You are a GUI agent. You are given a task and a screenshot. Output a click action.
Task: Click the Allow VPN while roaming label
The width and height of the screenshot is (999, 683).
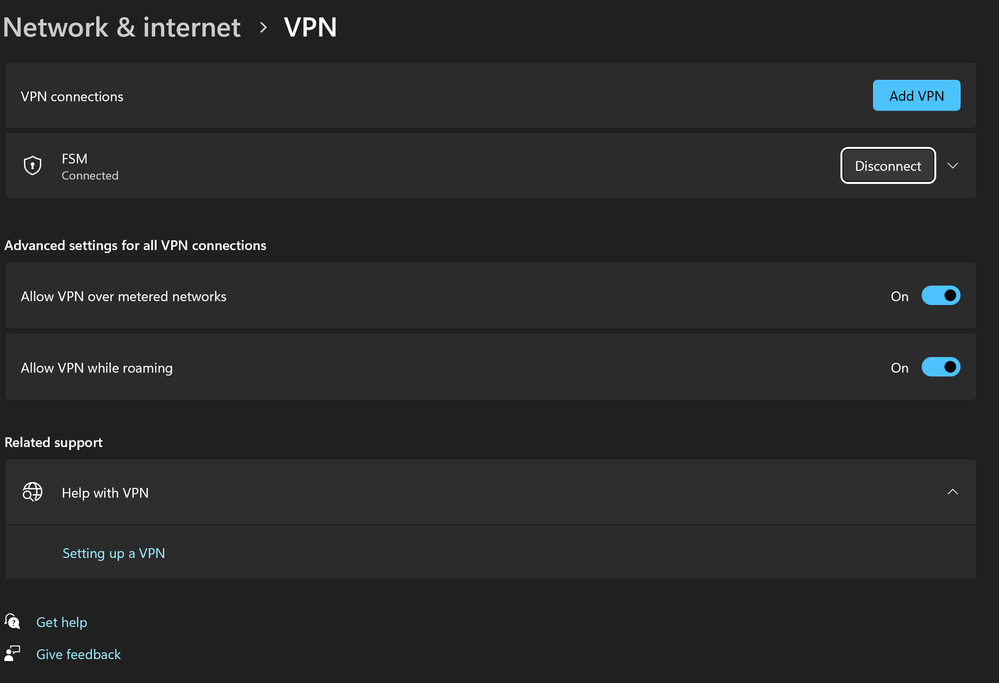97,368
